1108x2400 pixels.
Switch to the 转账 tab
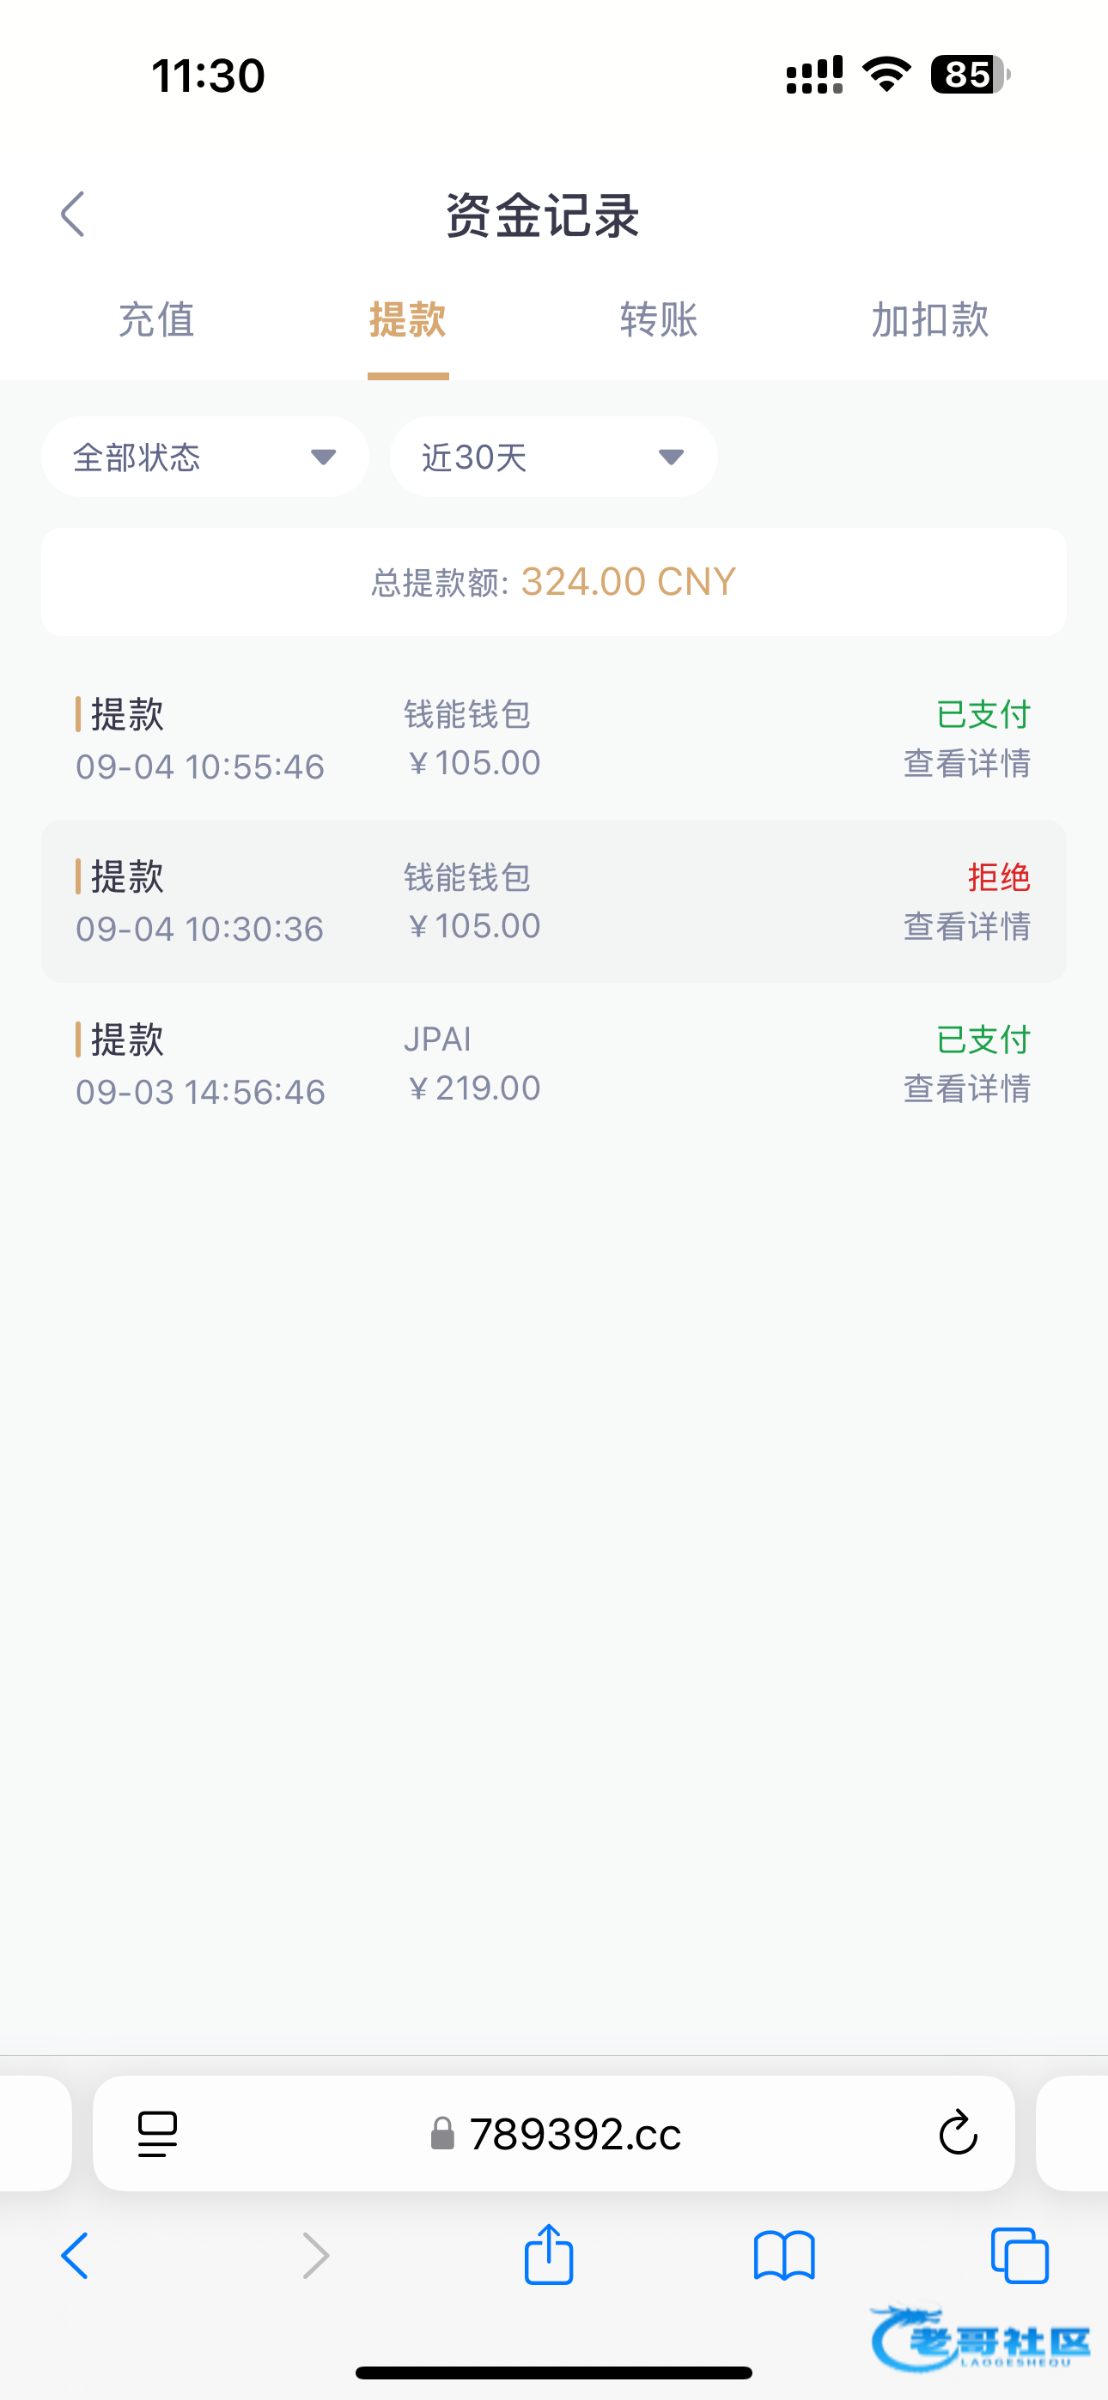(x=659, y=320)
